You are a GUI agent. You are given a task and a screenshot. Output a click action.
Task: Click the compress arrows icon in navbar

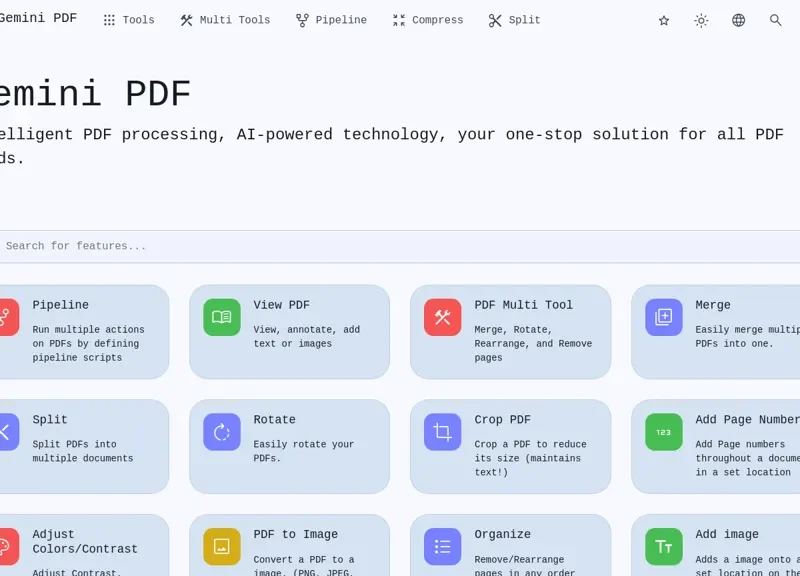(x=398, y=20)
